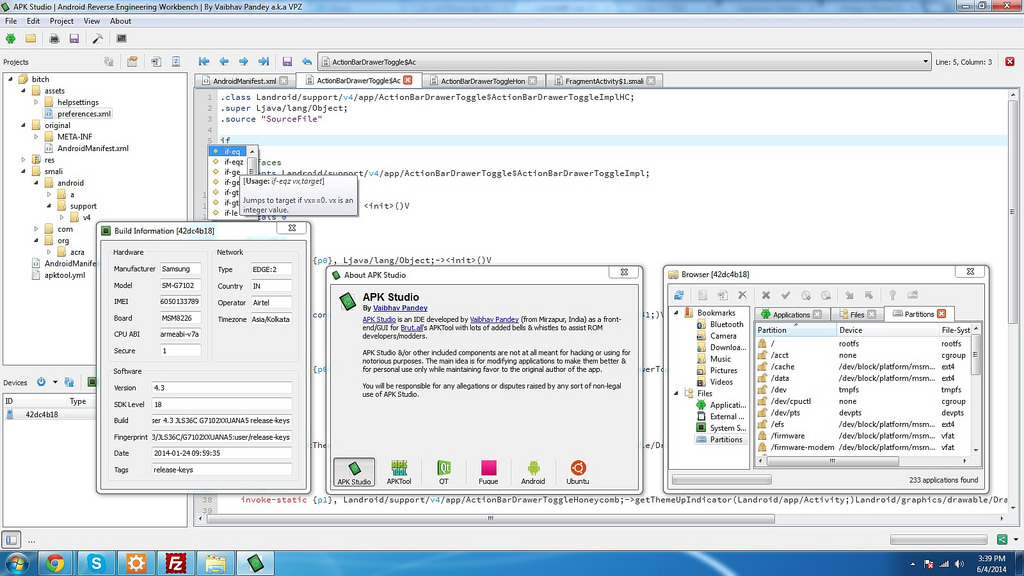
Task: Select APK Studio credit button in About dialog
Action: pyautogui.click(x=354, y=472)
